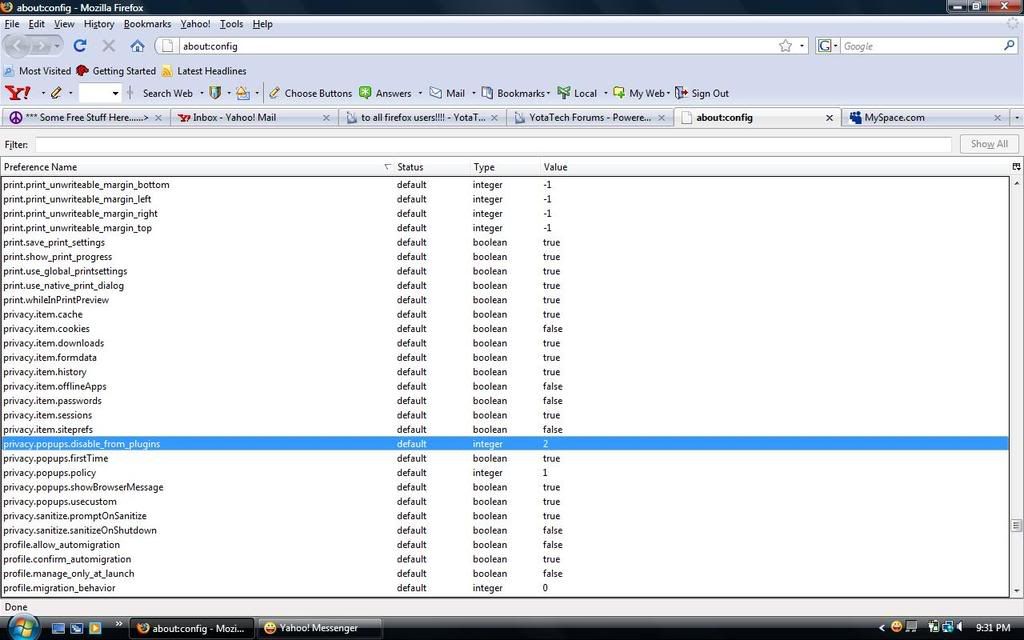Screen dimensions: 1024x640
Task: Bookmark this page with the star icon
Action: point(785,46)
